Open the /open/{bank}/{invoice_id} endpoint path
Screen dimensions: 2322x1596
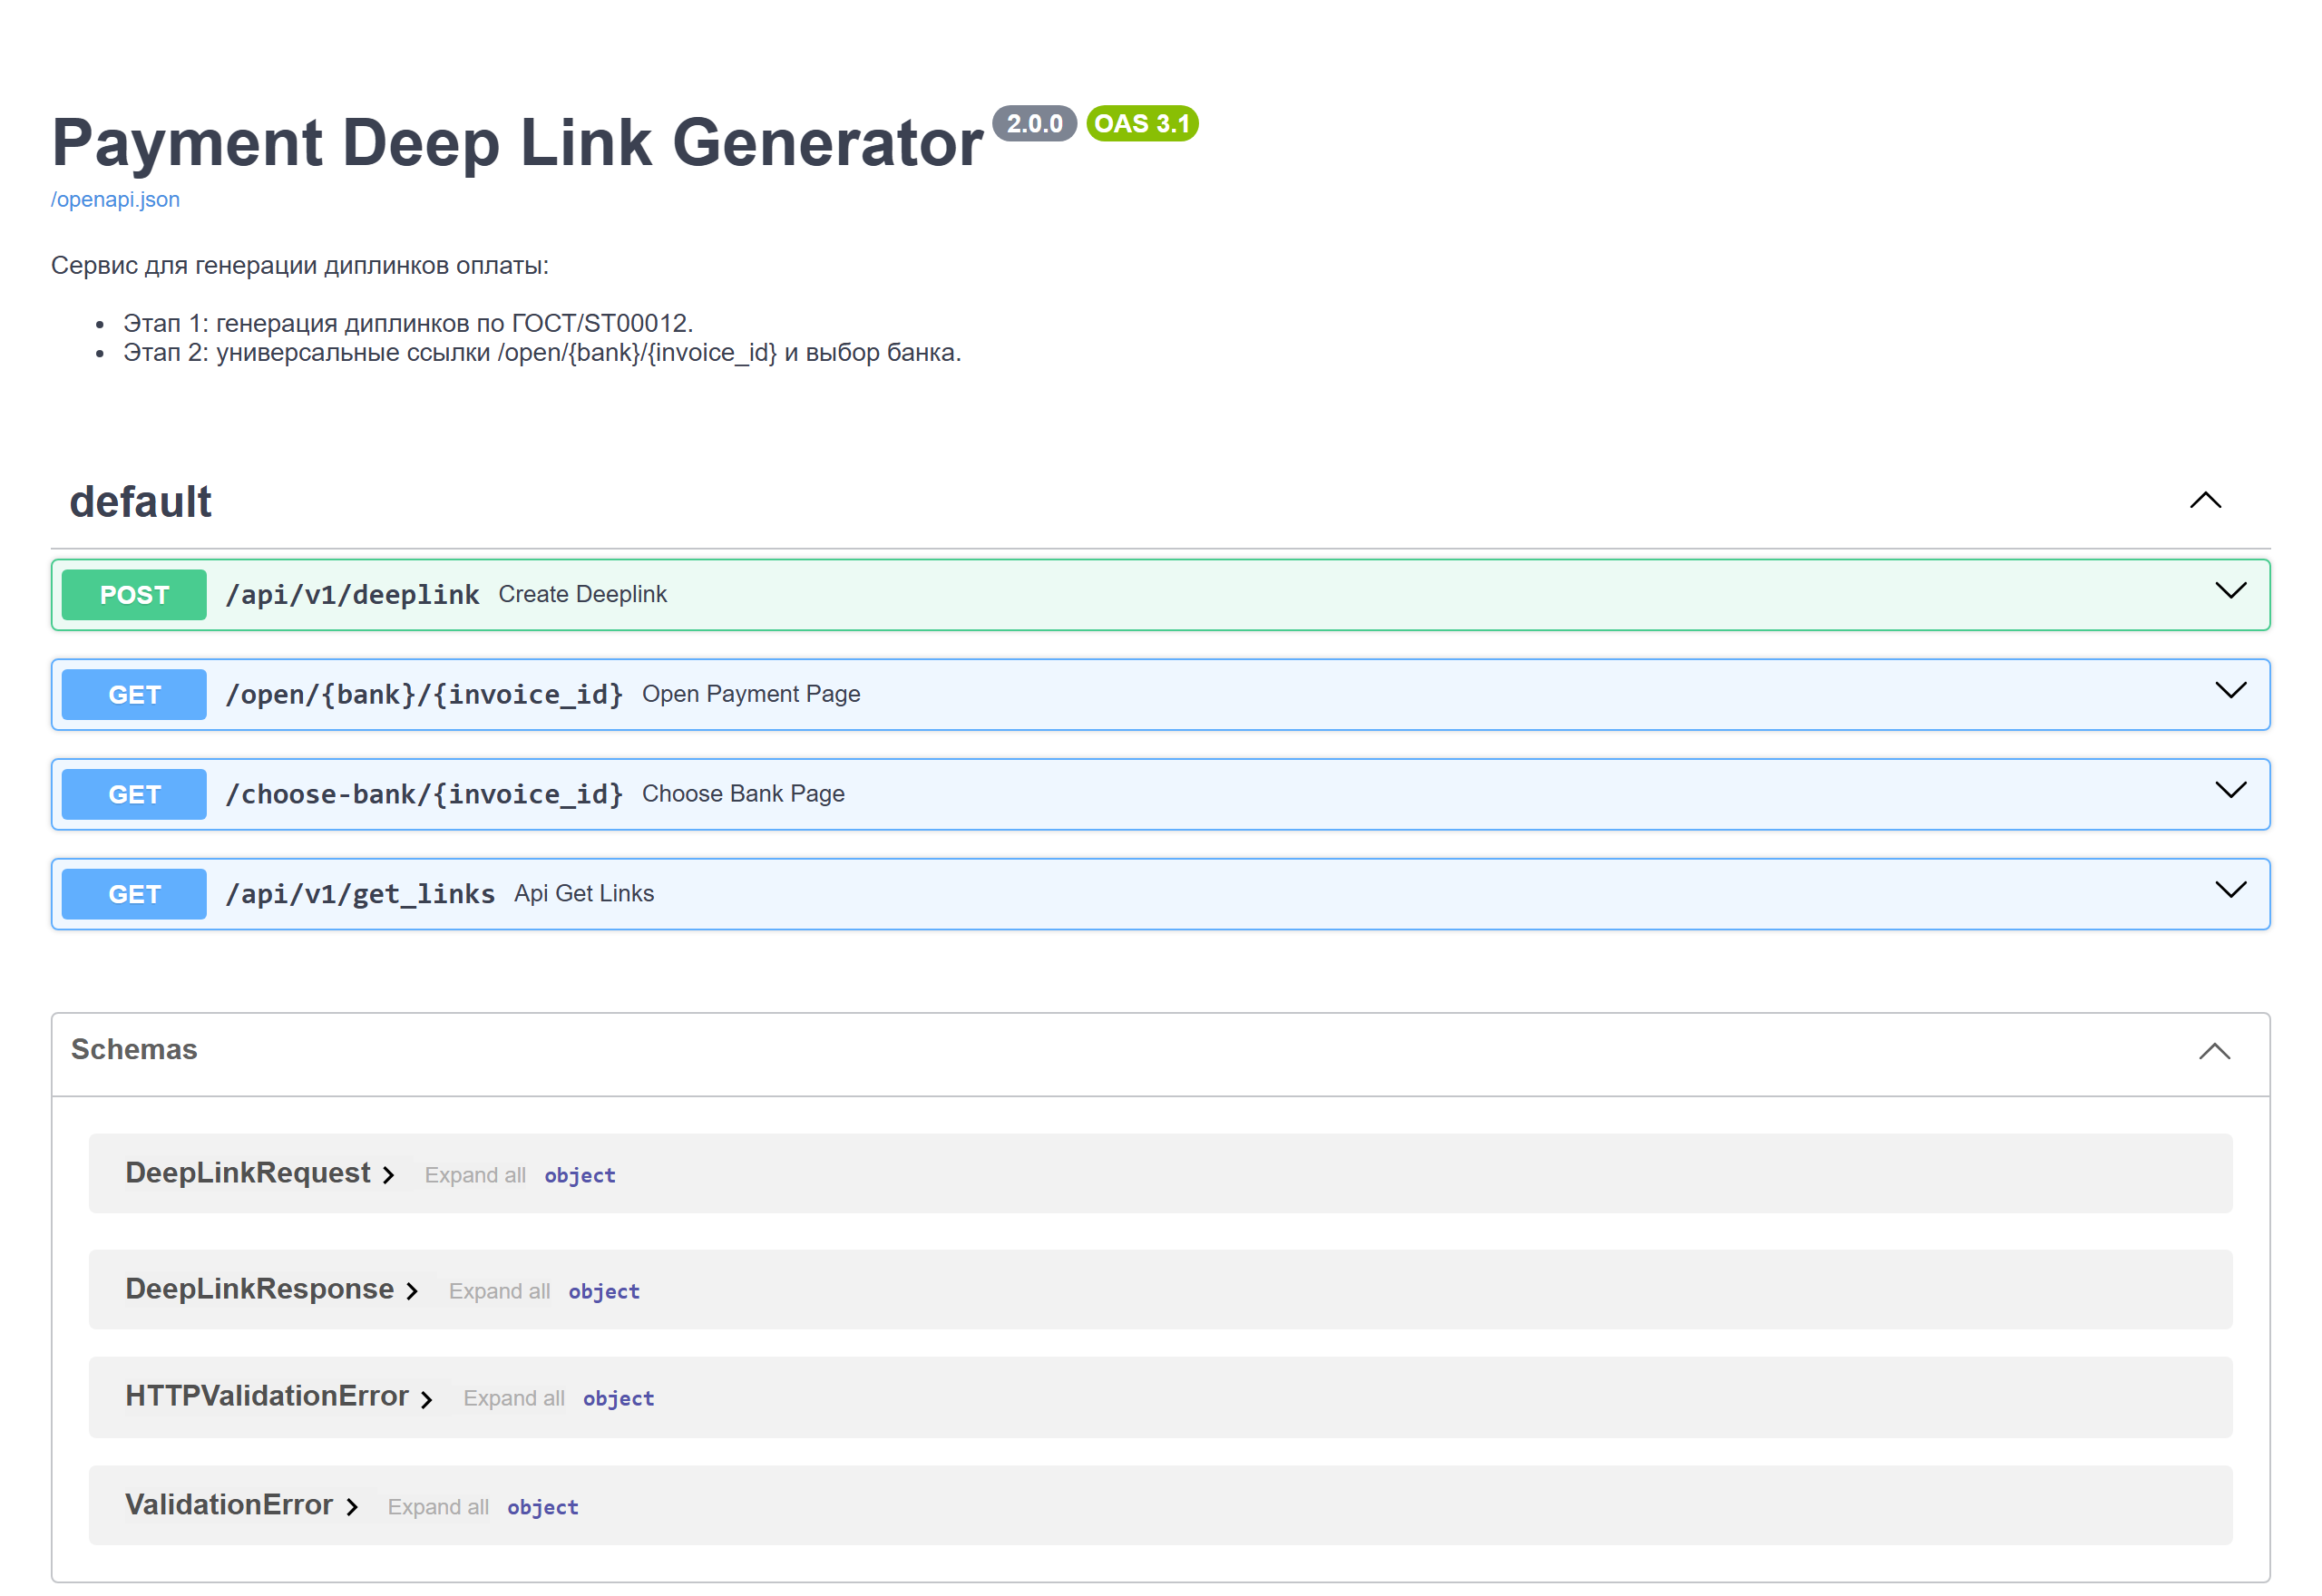click(424, 695)
